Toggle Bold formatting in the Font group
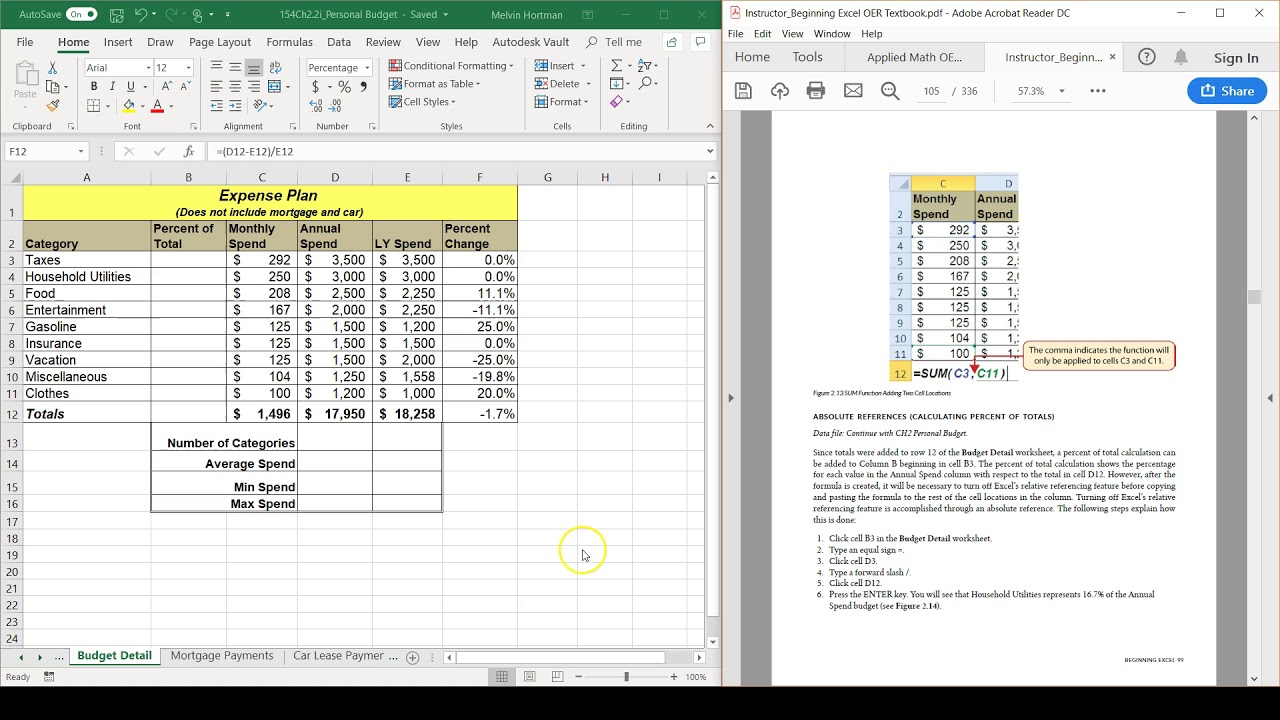The image size is (1280, 720). pyautogui.click(x=94, y=86)
